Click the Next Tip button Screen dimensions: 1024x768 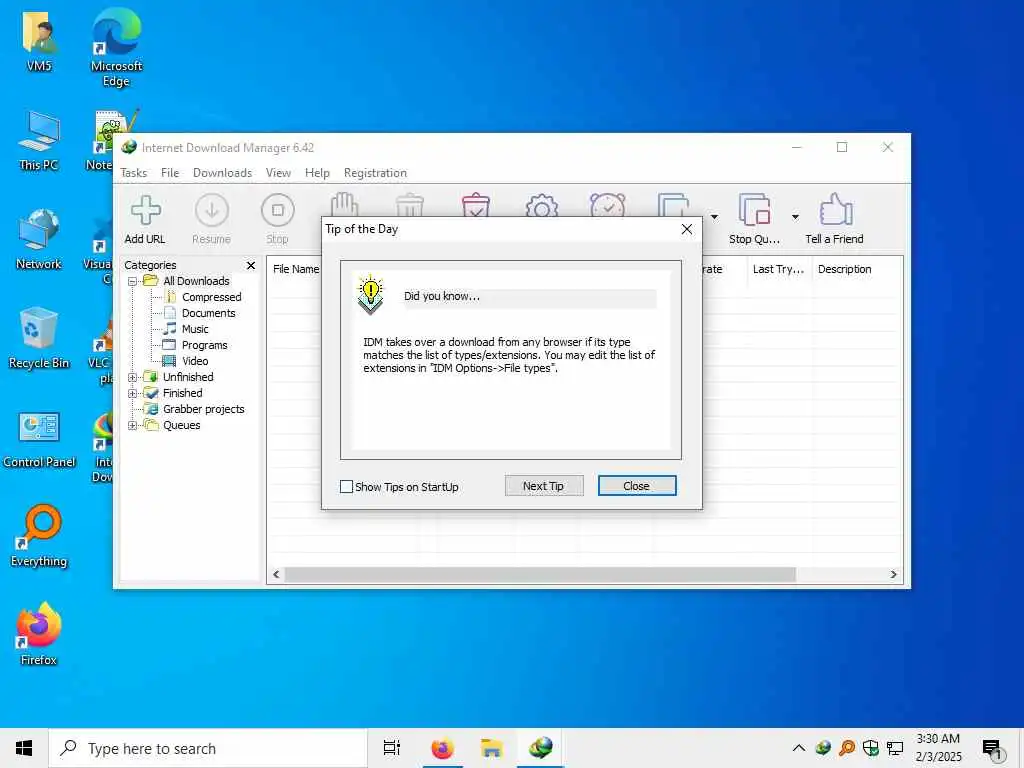coord(543,486)
